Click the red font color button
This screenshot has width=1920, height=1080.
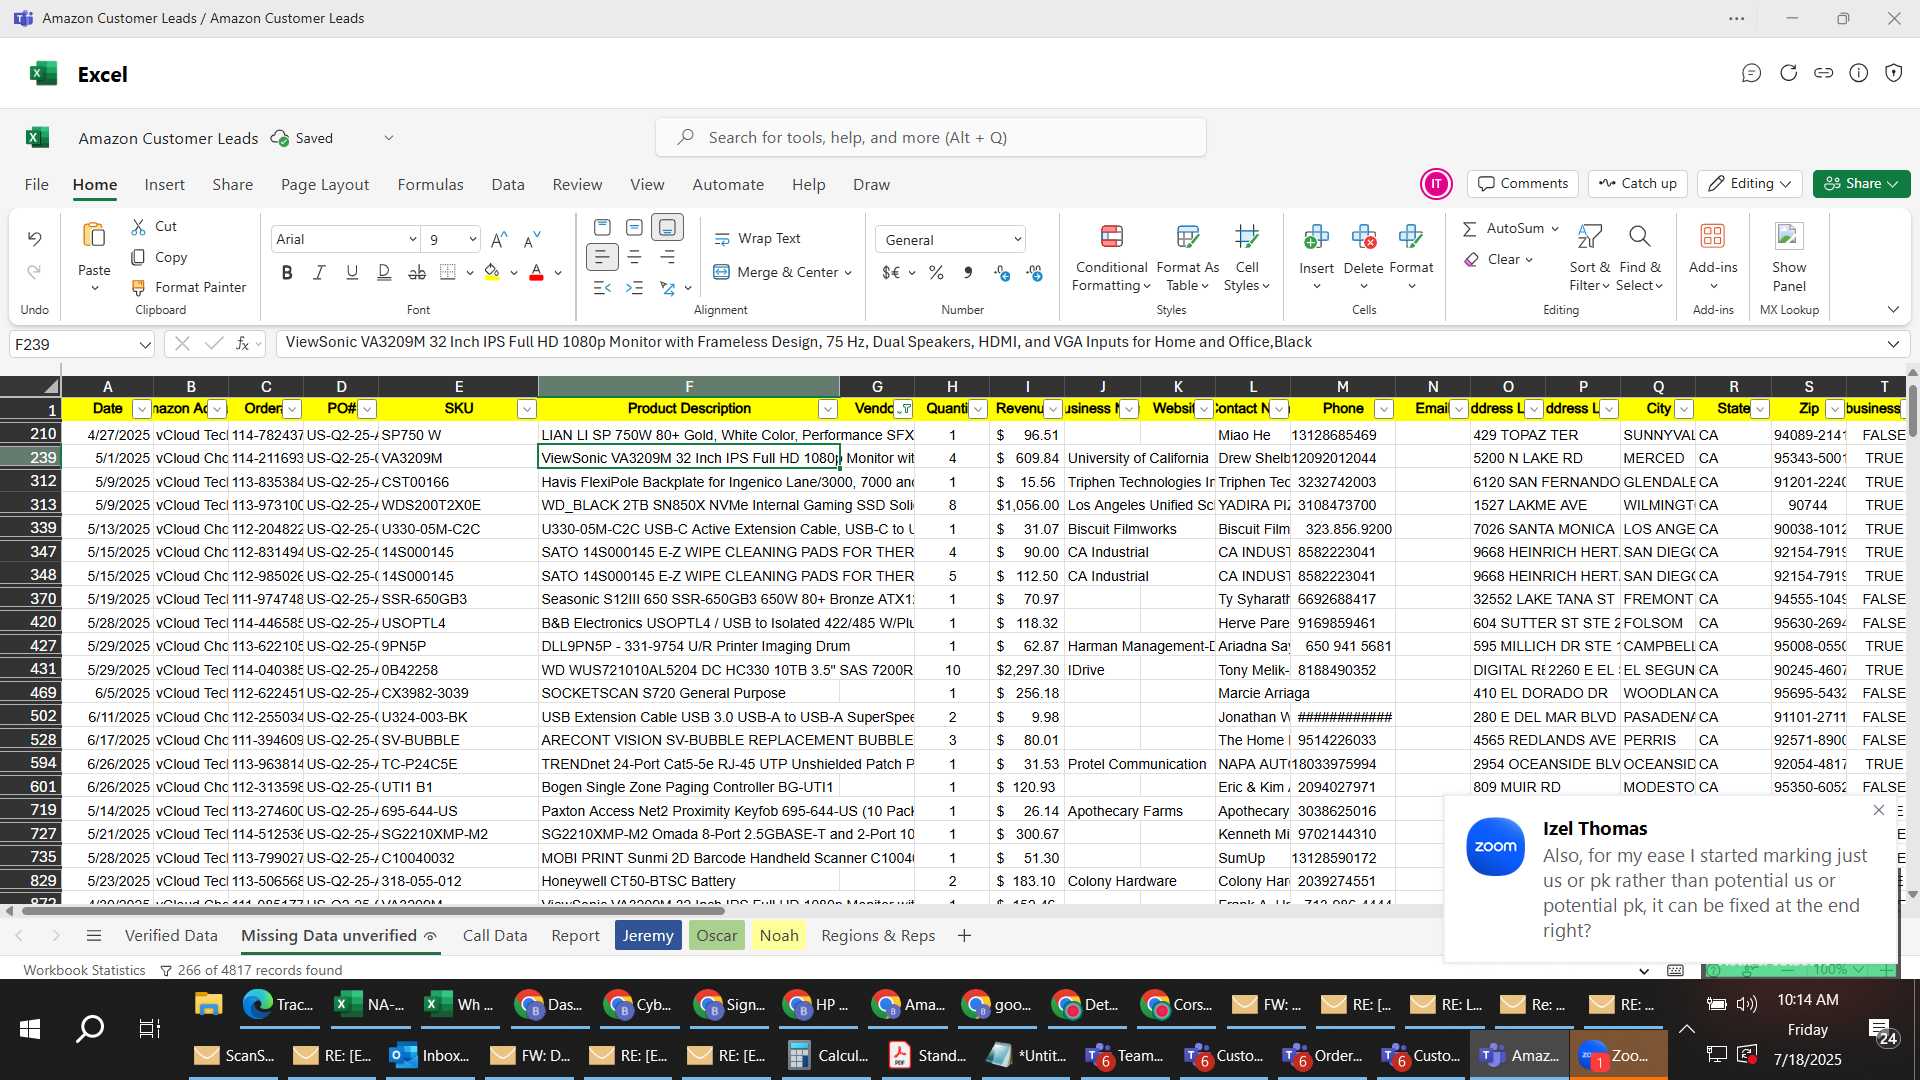click(x=536, y=272)
